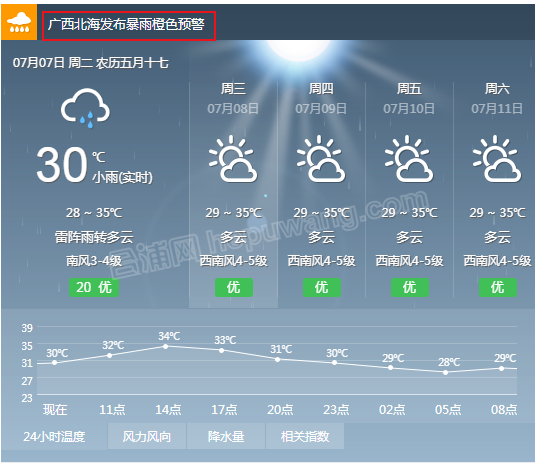
Task: Click the 20点 time axis label
Action: (x=280, y=409)
